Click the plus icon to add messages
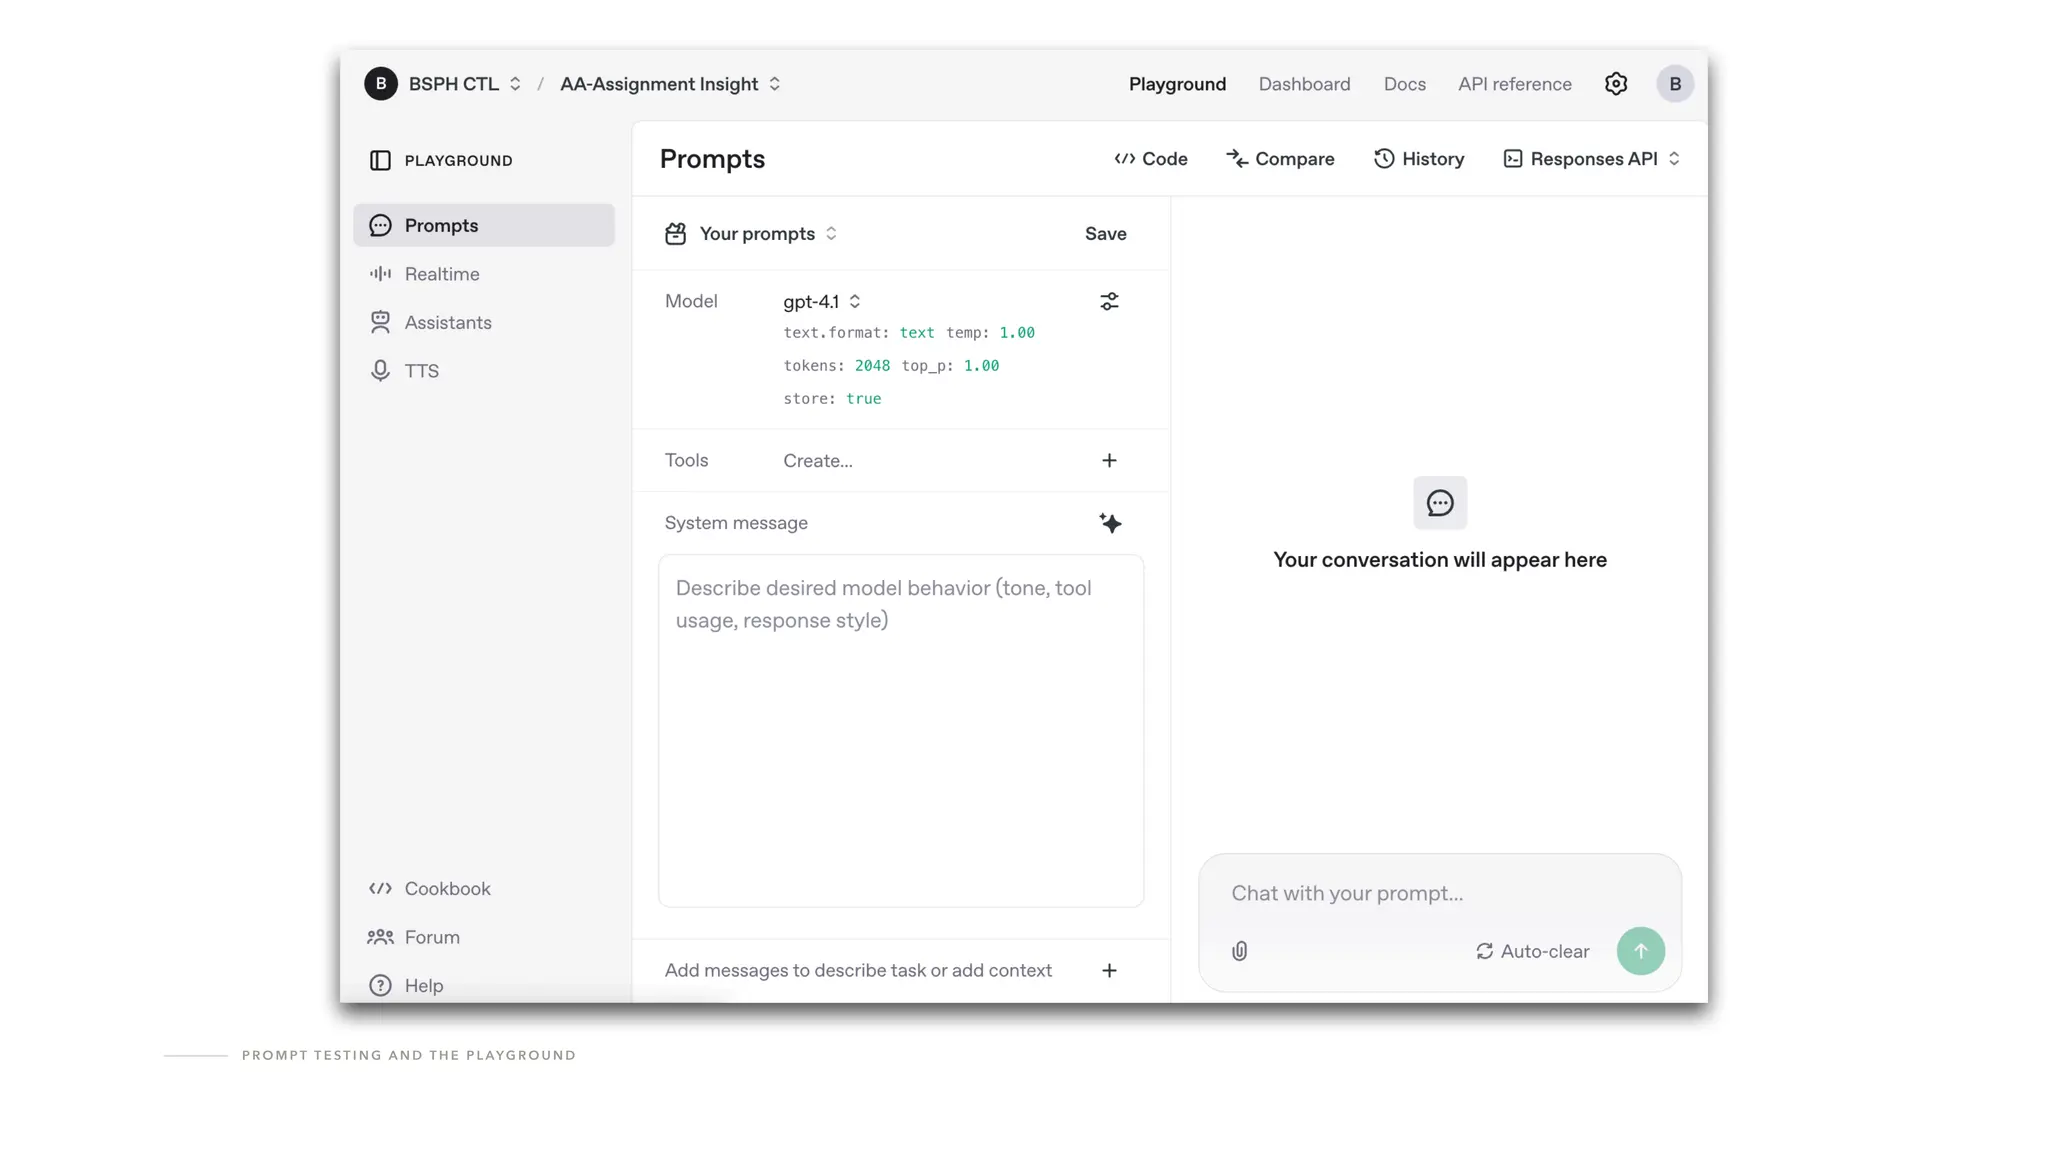Screen dimensions: 2048x1152 [1109, 970]
